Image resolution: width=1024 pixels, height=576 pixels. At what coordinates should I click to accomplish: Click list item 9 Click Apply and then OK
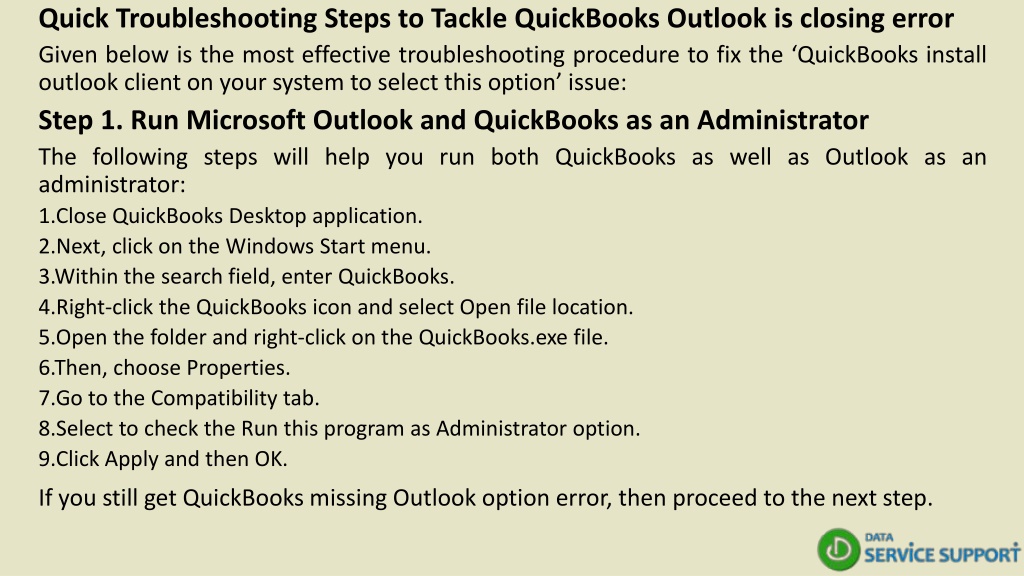click(163, 459)
